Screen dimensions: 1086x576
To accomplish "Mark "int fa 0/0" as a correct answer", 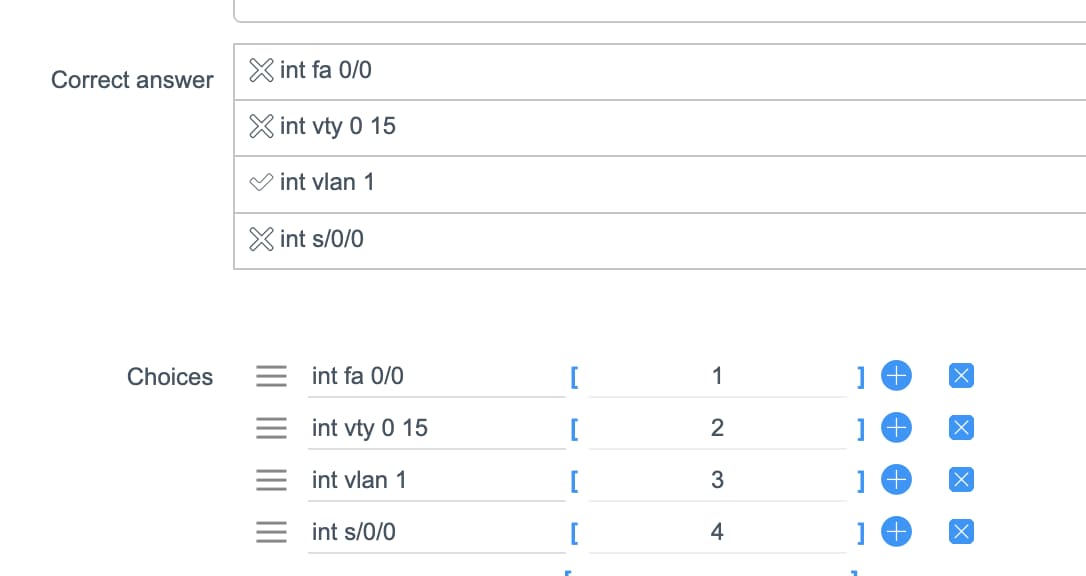I will click(x=261, y=70).
